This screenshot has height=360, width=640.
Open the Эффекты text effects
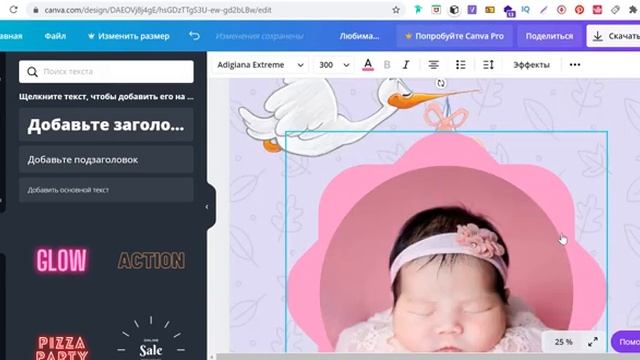coord(531,65)
